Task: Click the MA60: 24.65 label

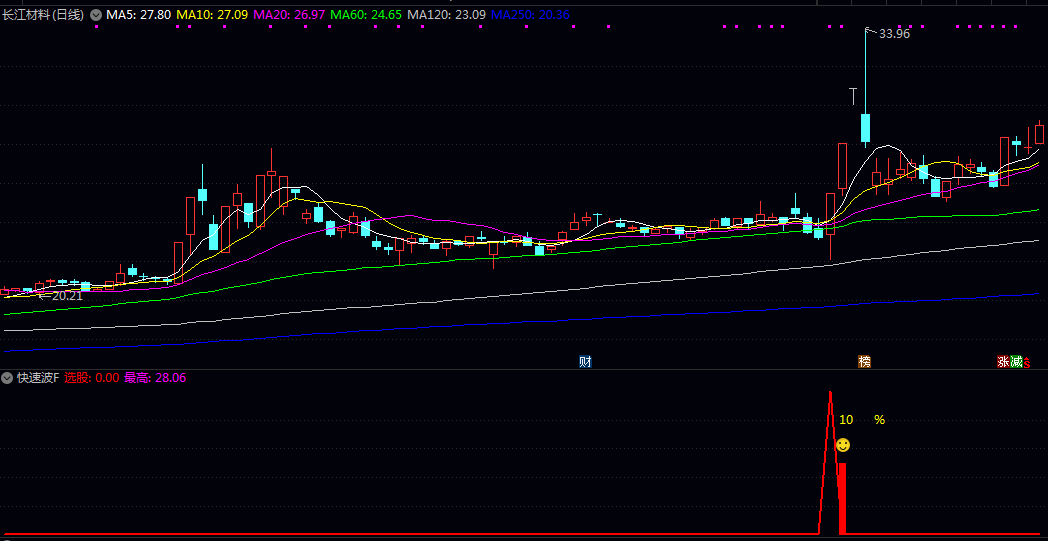Action: click(366, 14)
